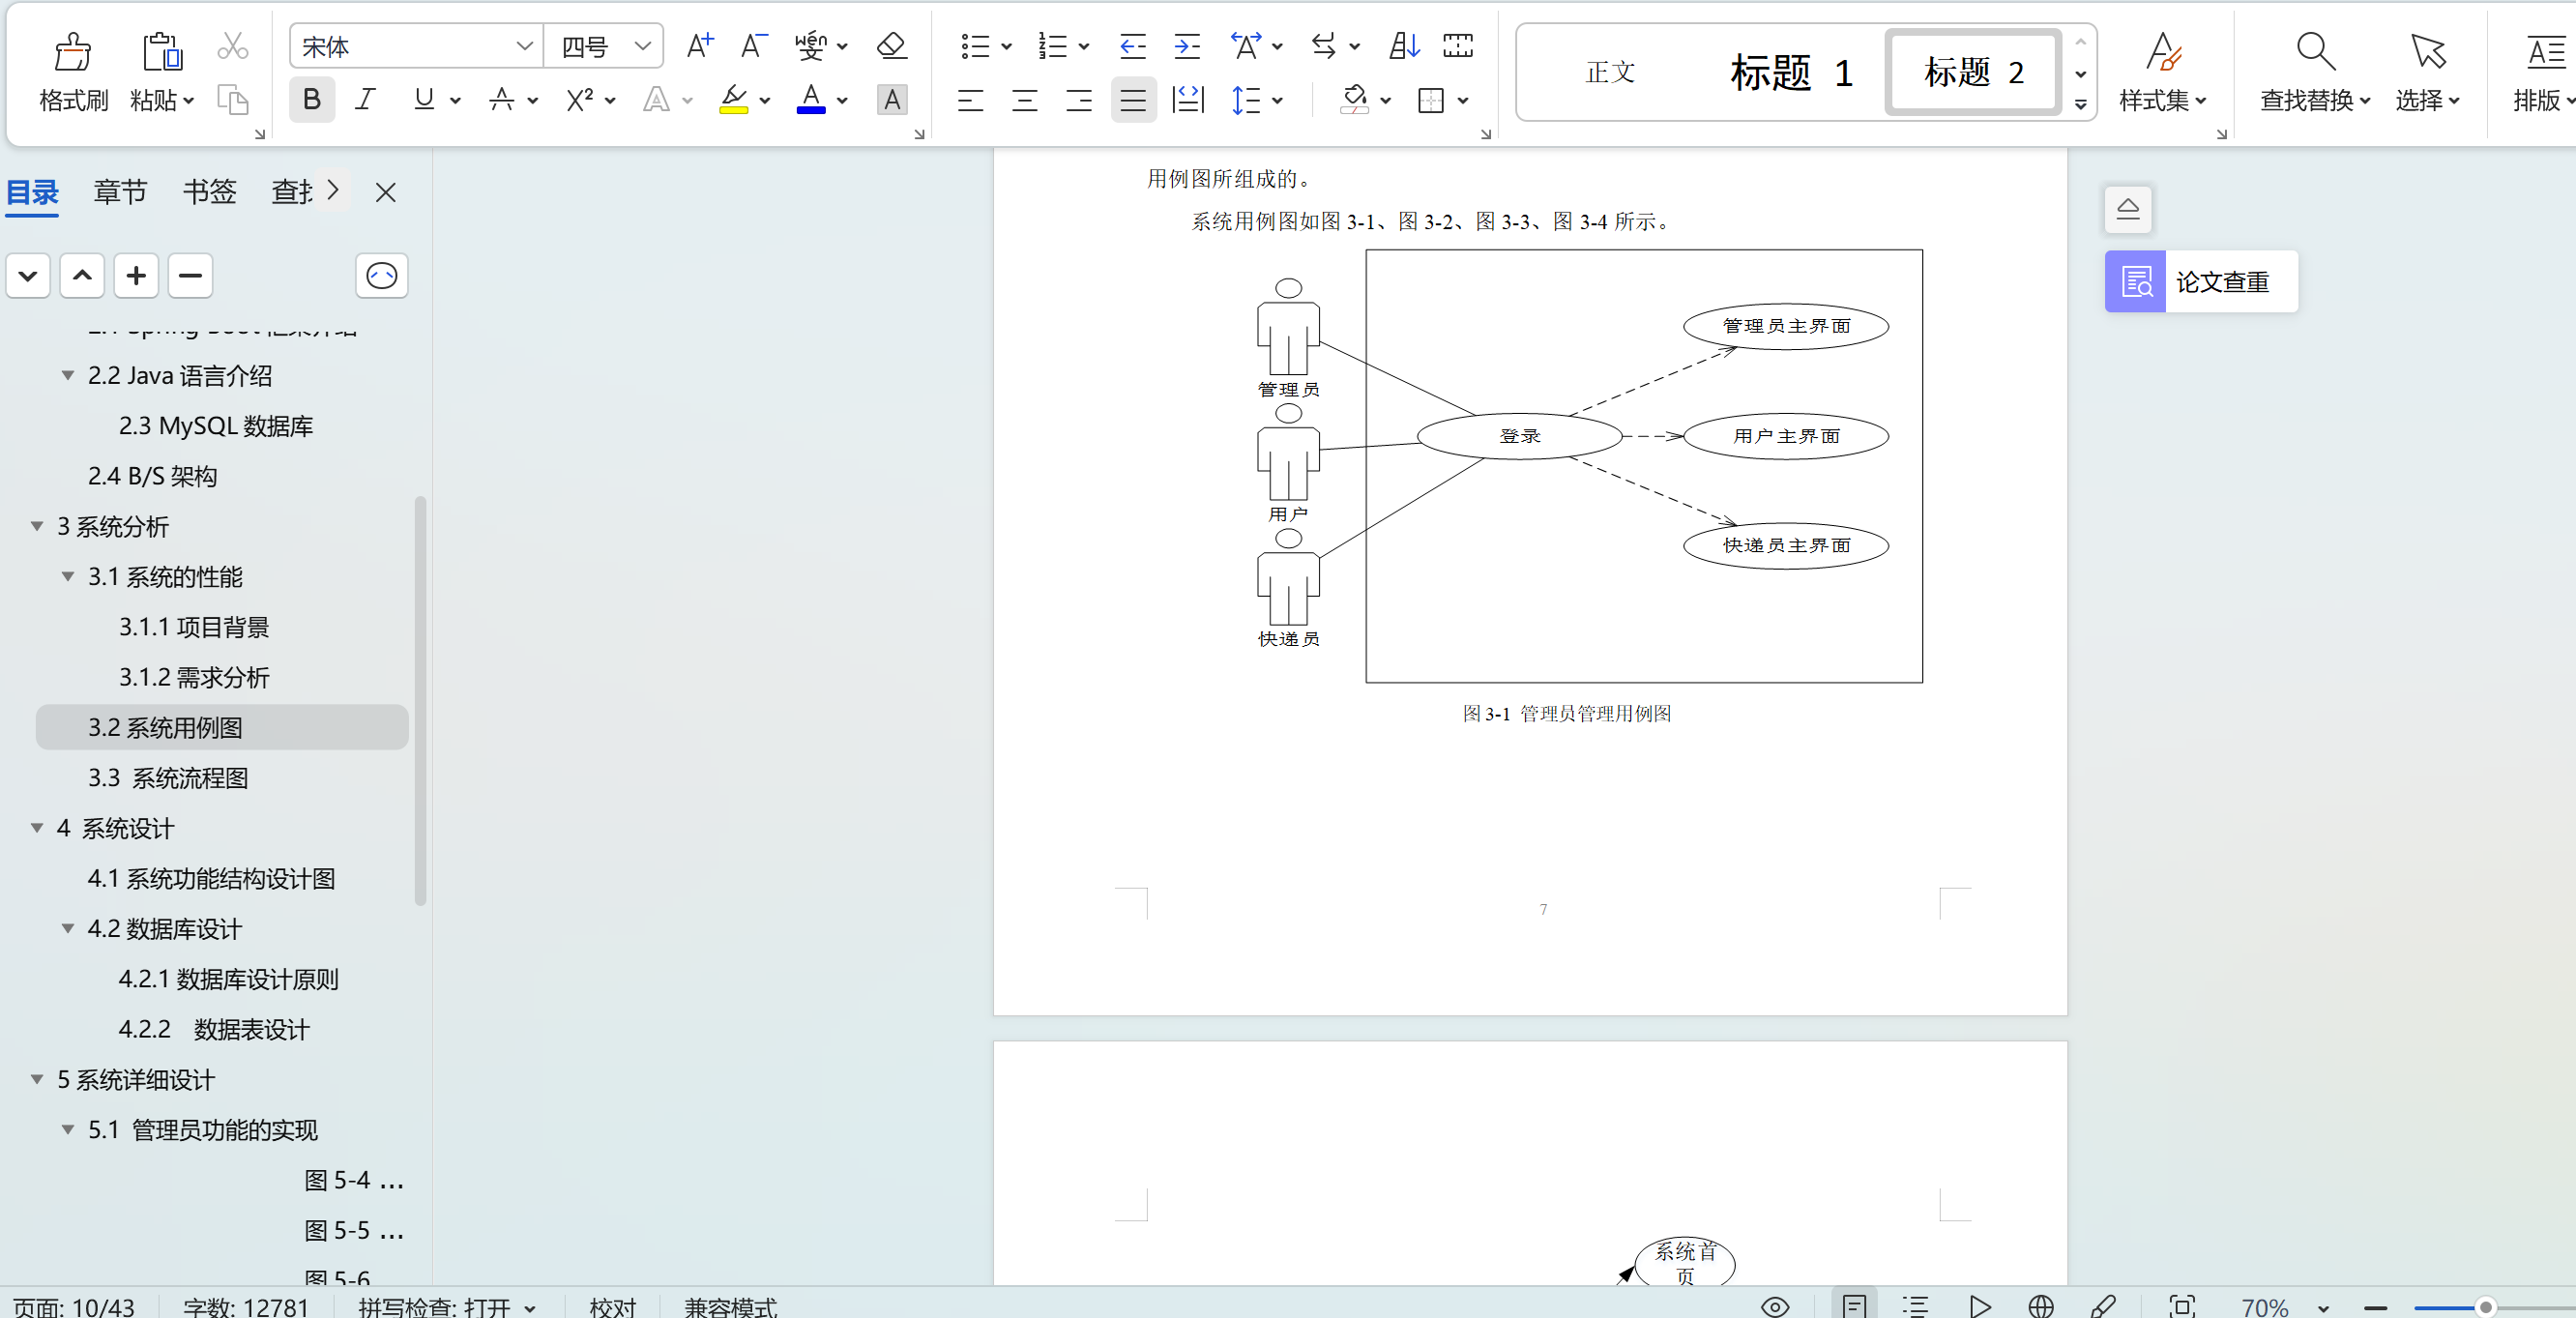Collapse the 4.2 数据库设计 tree node
The image size is (2576, 1318).
point(68,928)
